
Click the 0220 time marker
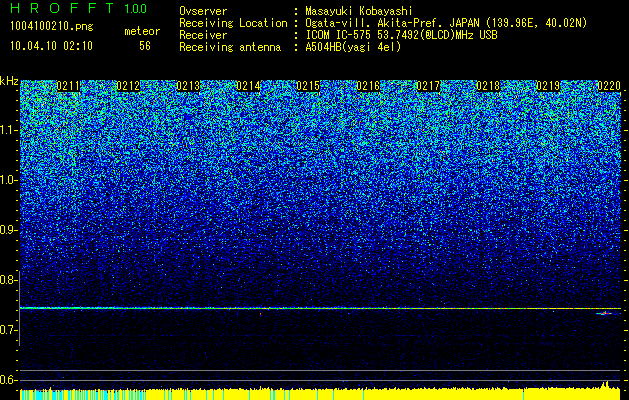click(x=609, y=86)
